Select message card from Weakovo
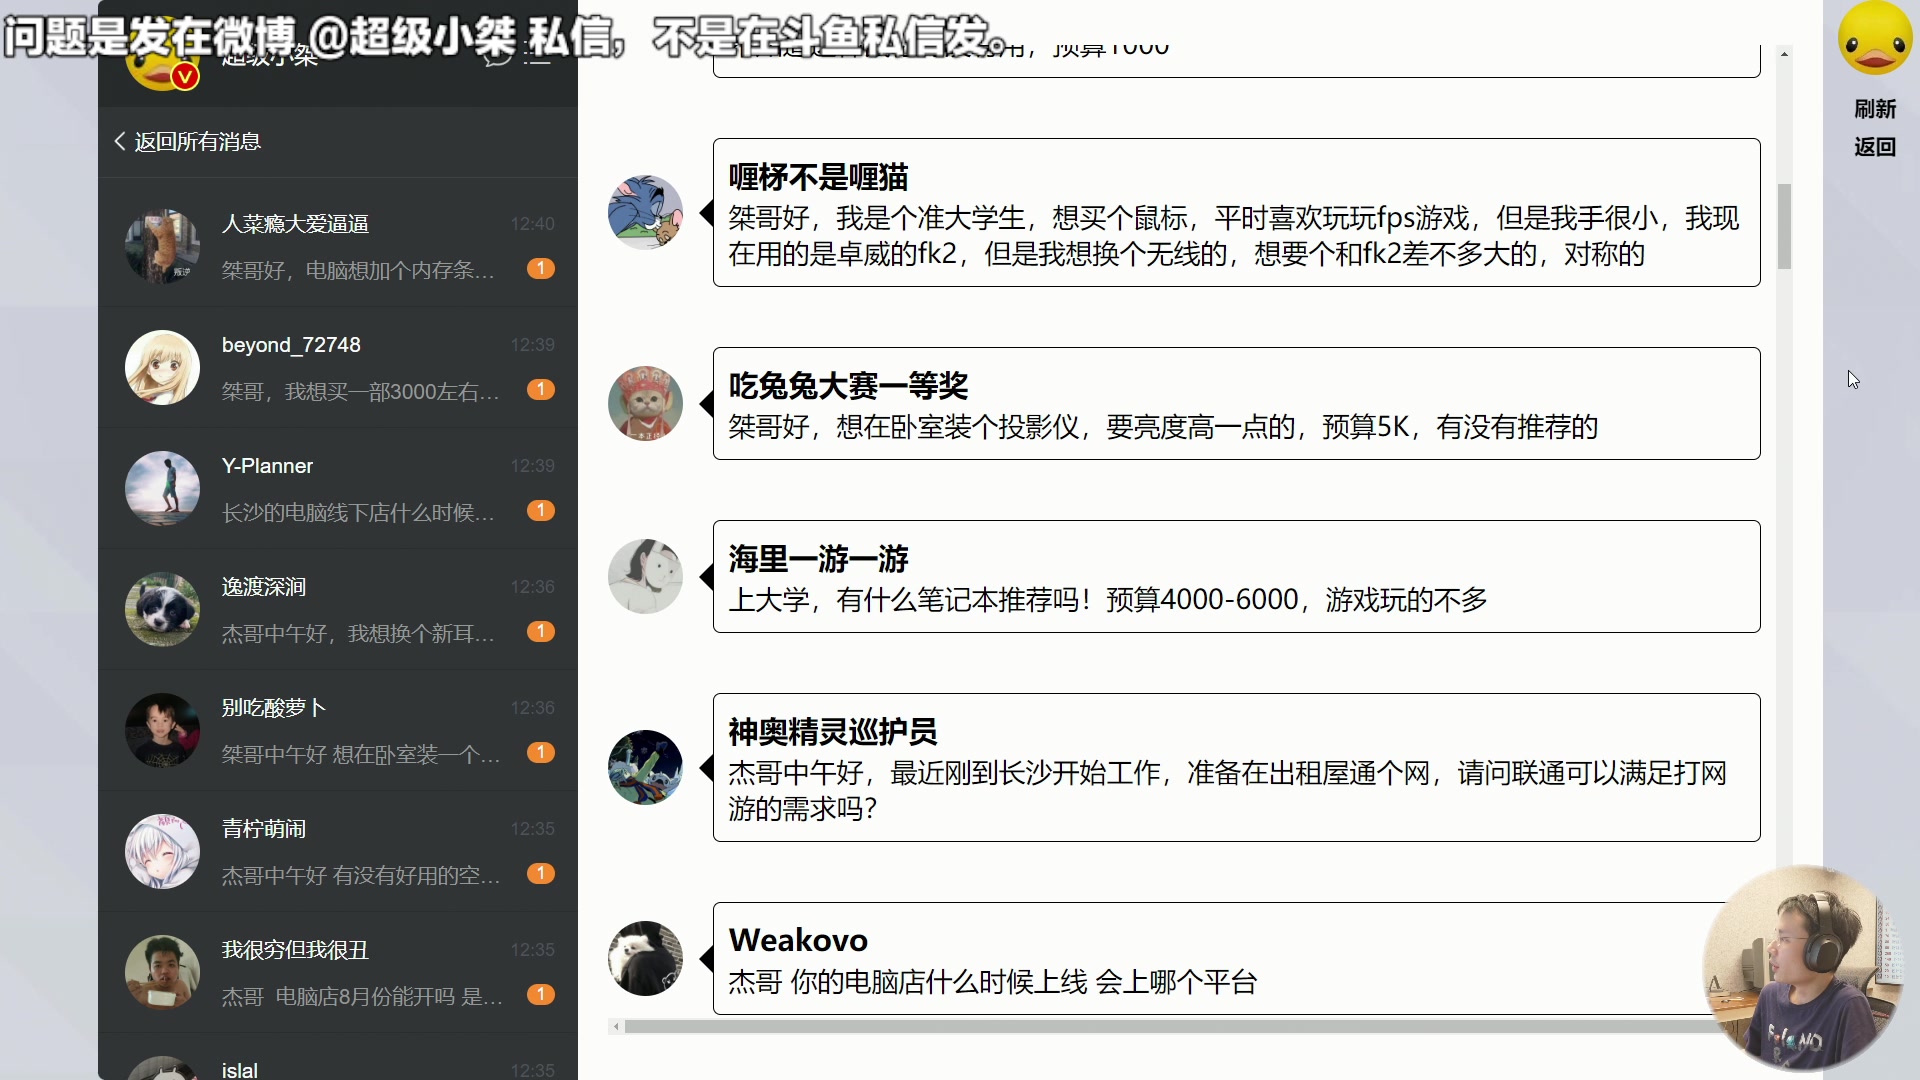 (x=1236, y=959)
